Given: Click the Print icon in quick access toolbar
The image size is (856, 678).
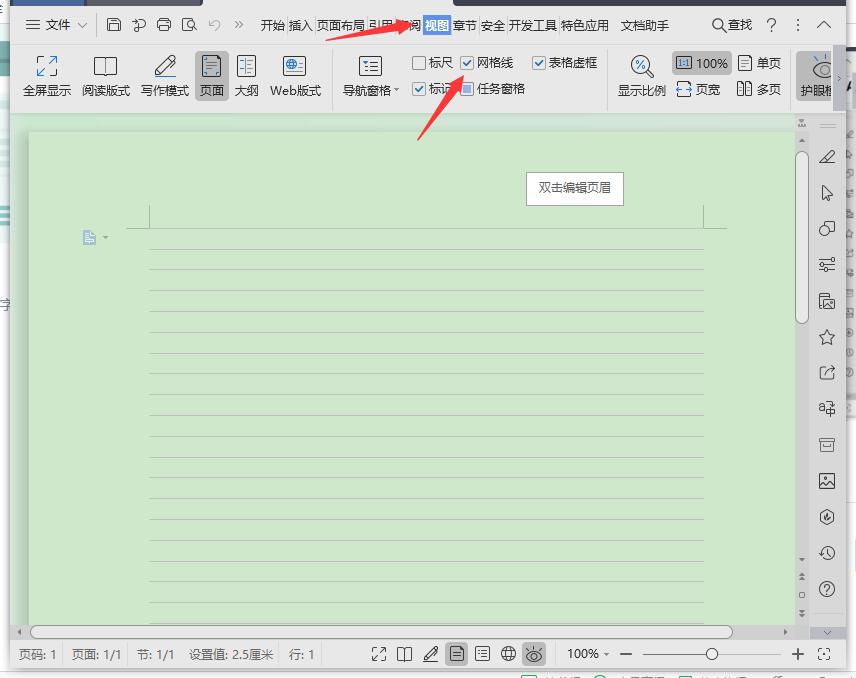Looking at the screenshot, I should [x=164, y=25].
